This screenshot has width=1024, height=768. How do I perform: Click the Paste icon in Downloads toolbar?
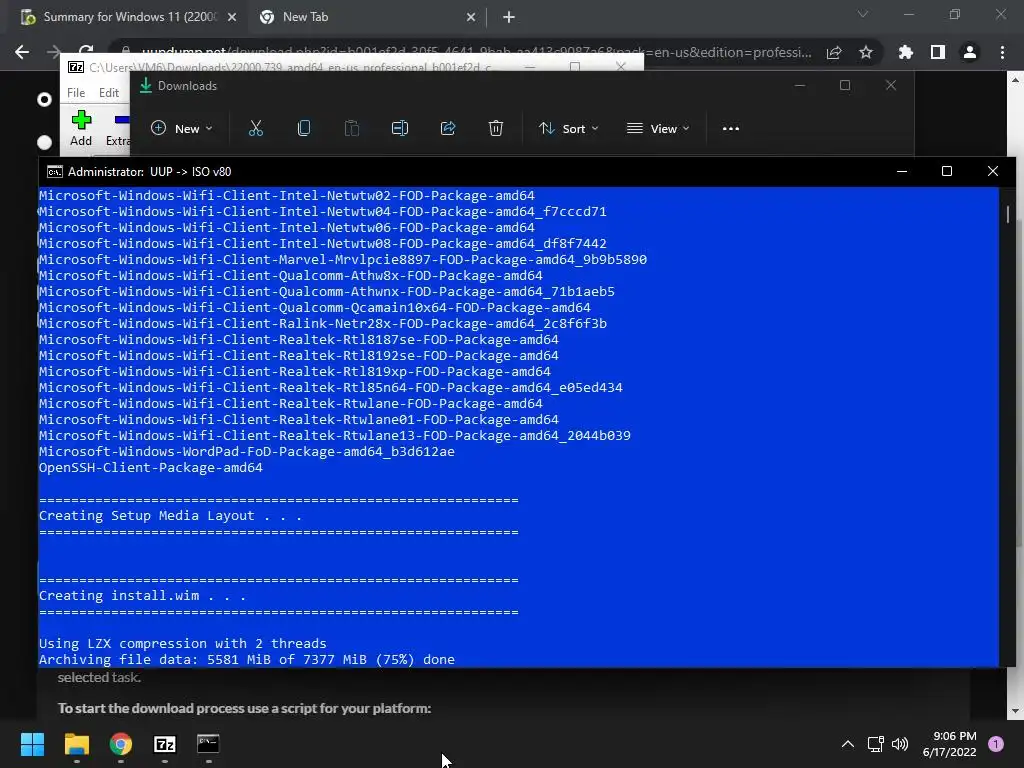click(351, 129)
